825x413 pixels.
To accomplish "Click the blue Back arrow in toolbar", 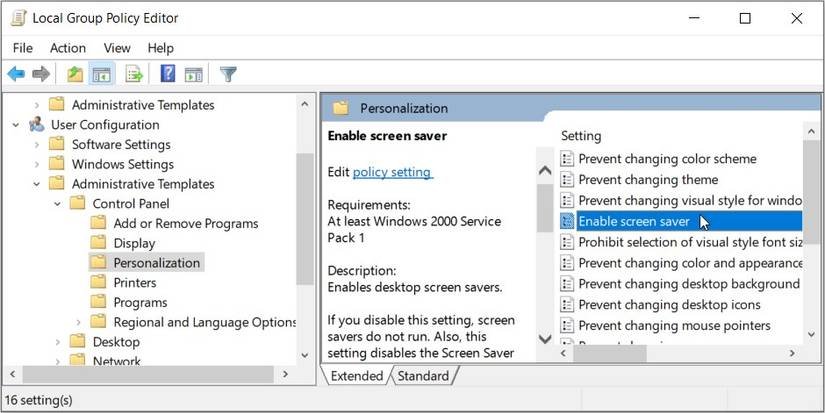I will pyautogui.click(x=16, y=74).
